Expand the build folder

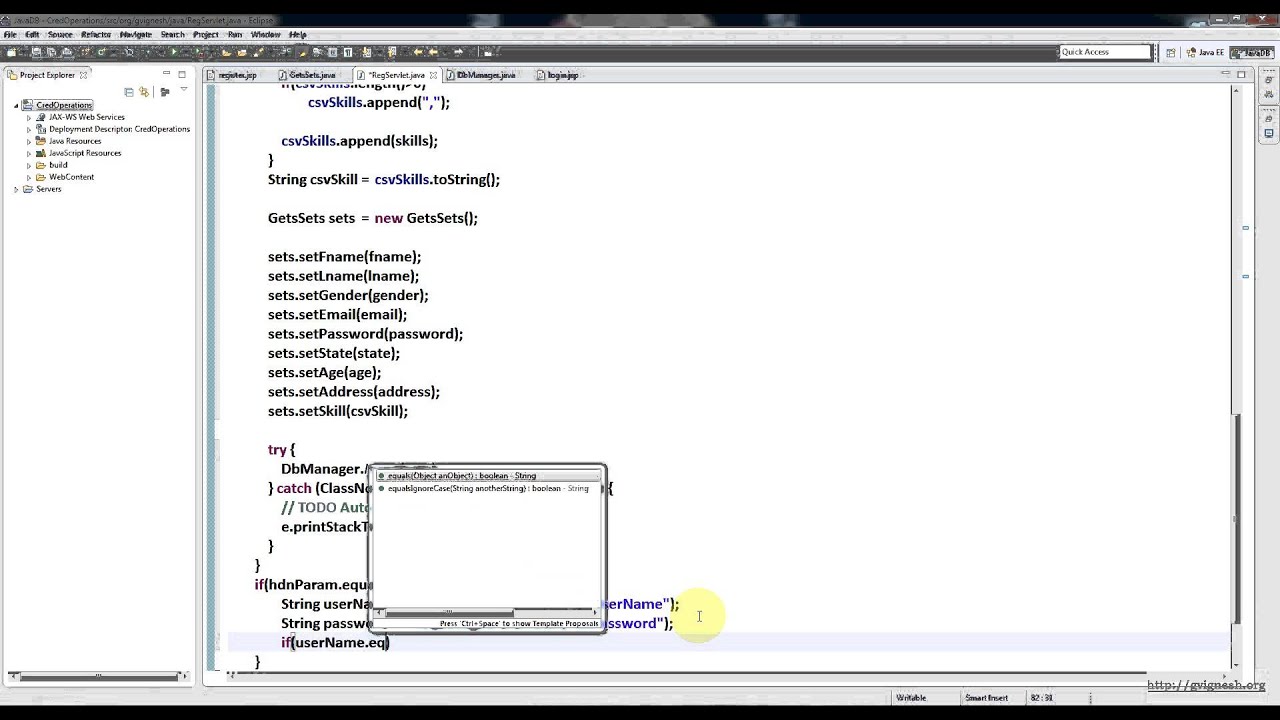pyautogui.click(x=29, y=165)
